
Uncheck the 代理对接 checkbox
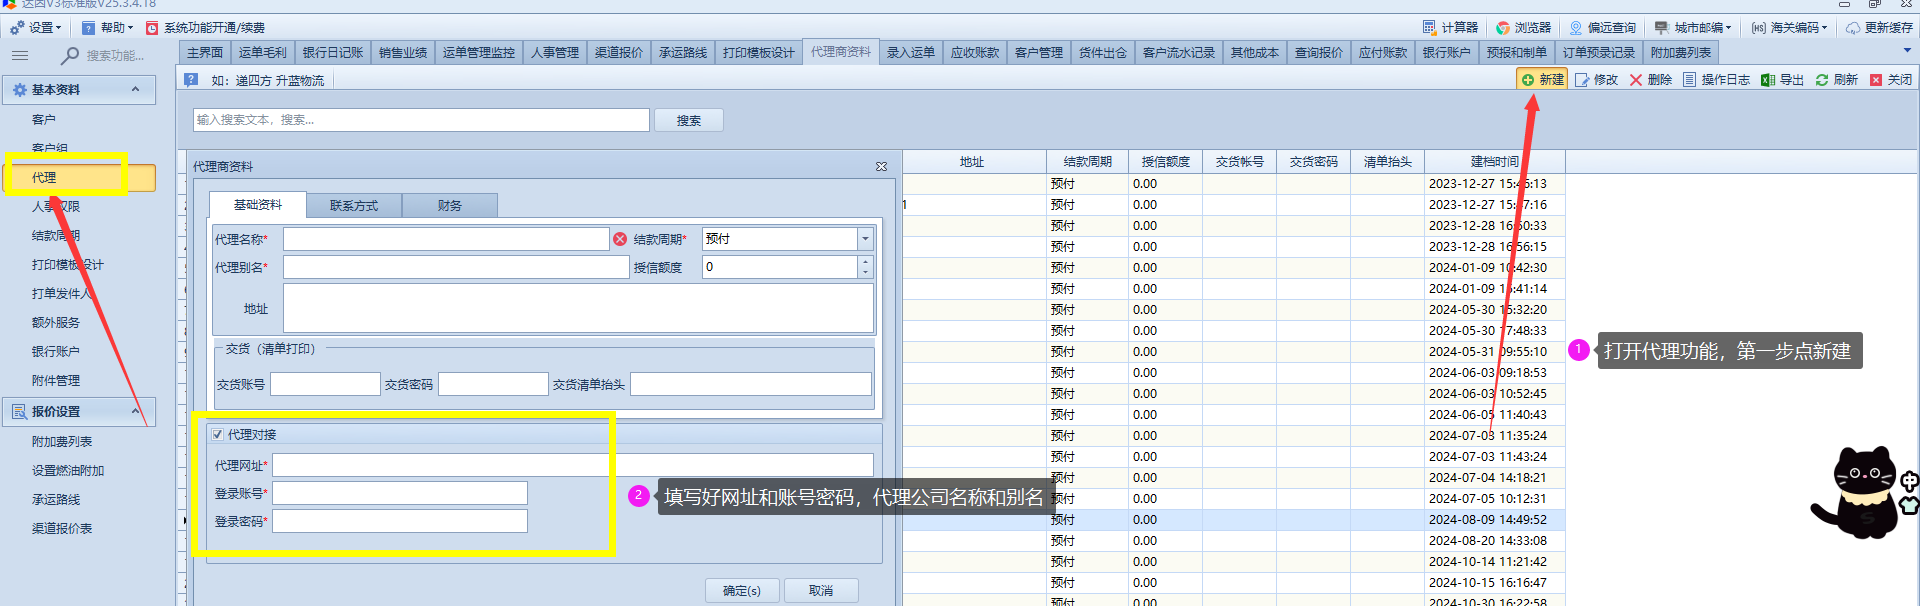tap(218, 435)
